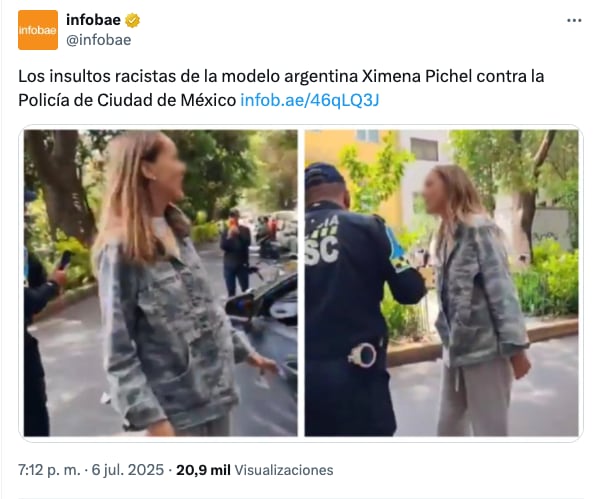Click the tweet text about Ximena Pichel
The height and width of the screenshot is (499, 599).
coord(281,88)
